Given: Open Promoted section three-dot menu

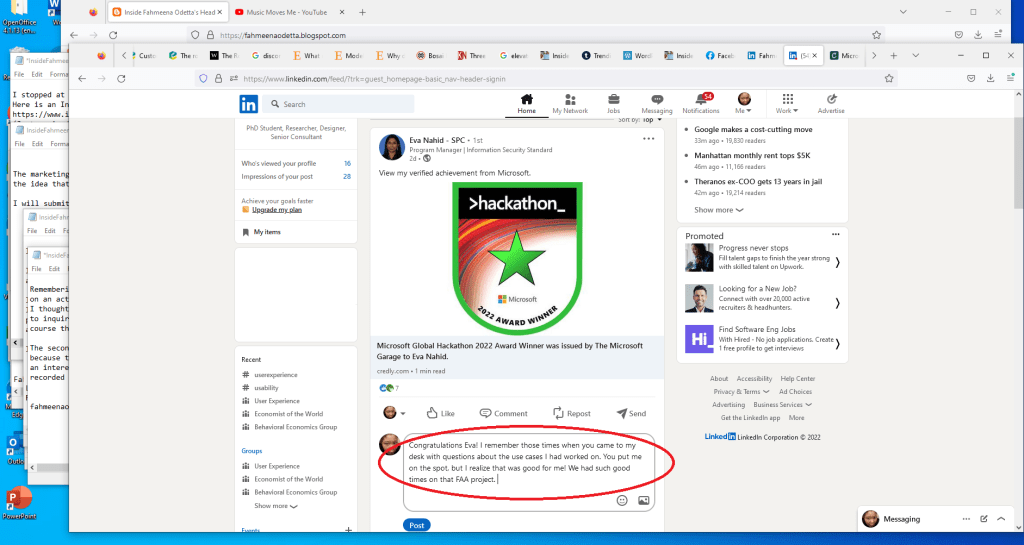Looking at the screenshot, I should click(x=835, y=234).
